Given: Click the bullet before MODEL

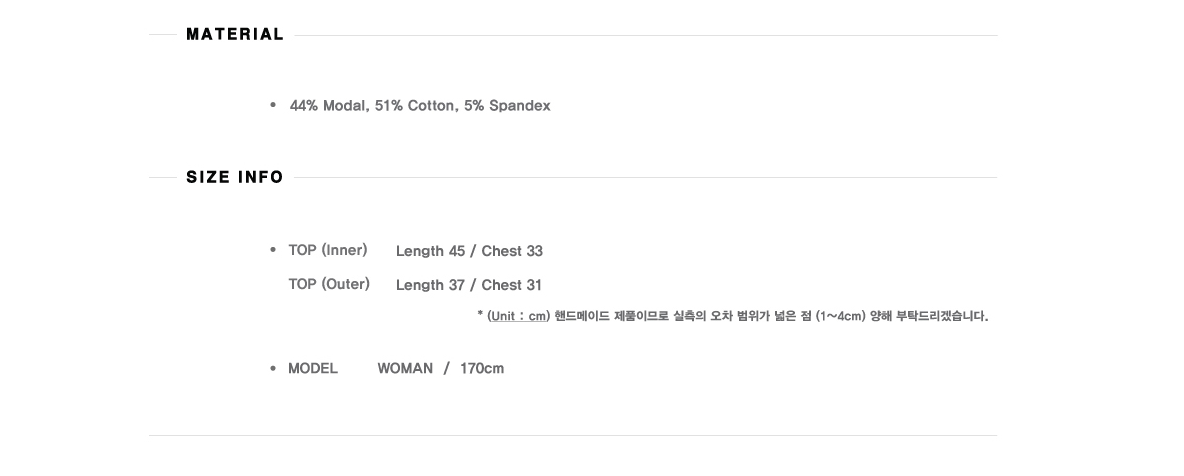Looking at the screenshot, I should [x=273, y=368].
